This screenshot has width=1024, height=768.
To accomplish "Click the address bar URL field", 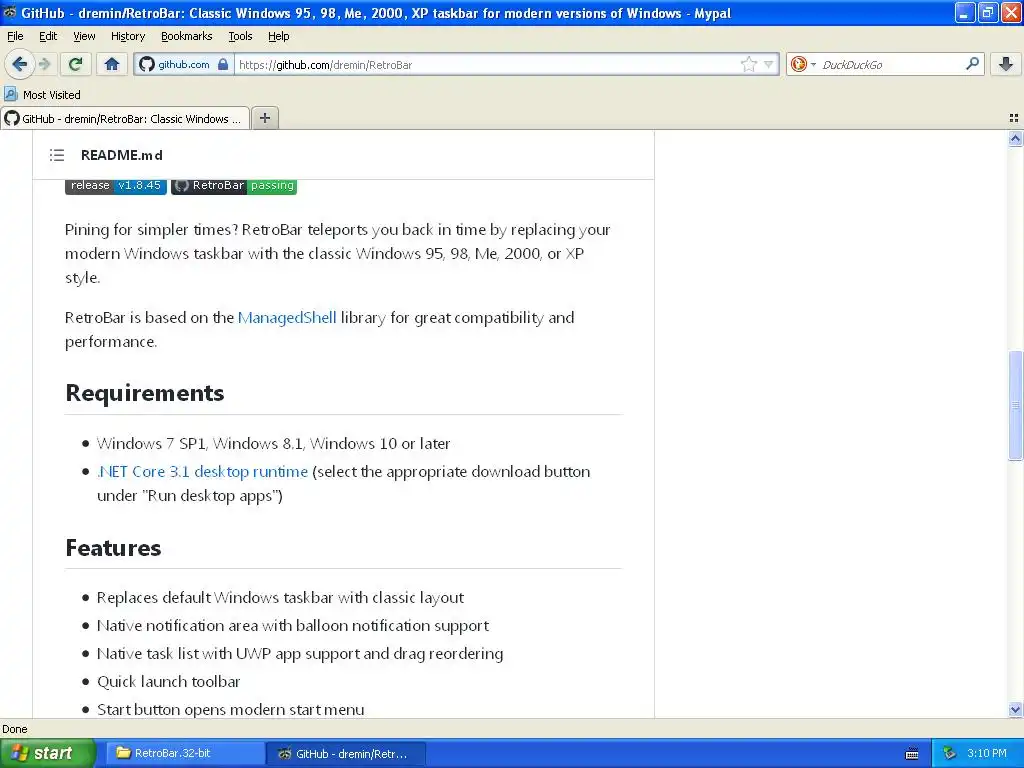I will click(487, 65).
